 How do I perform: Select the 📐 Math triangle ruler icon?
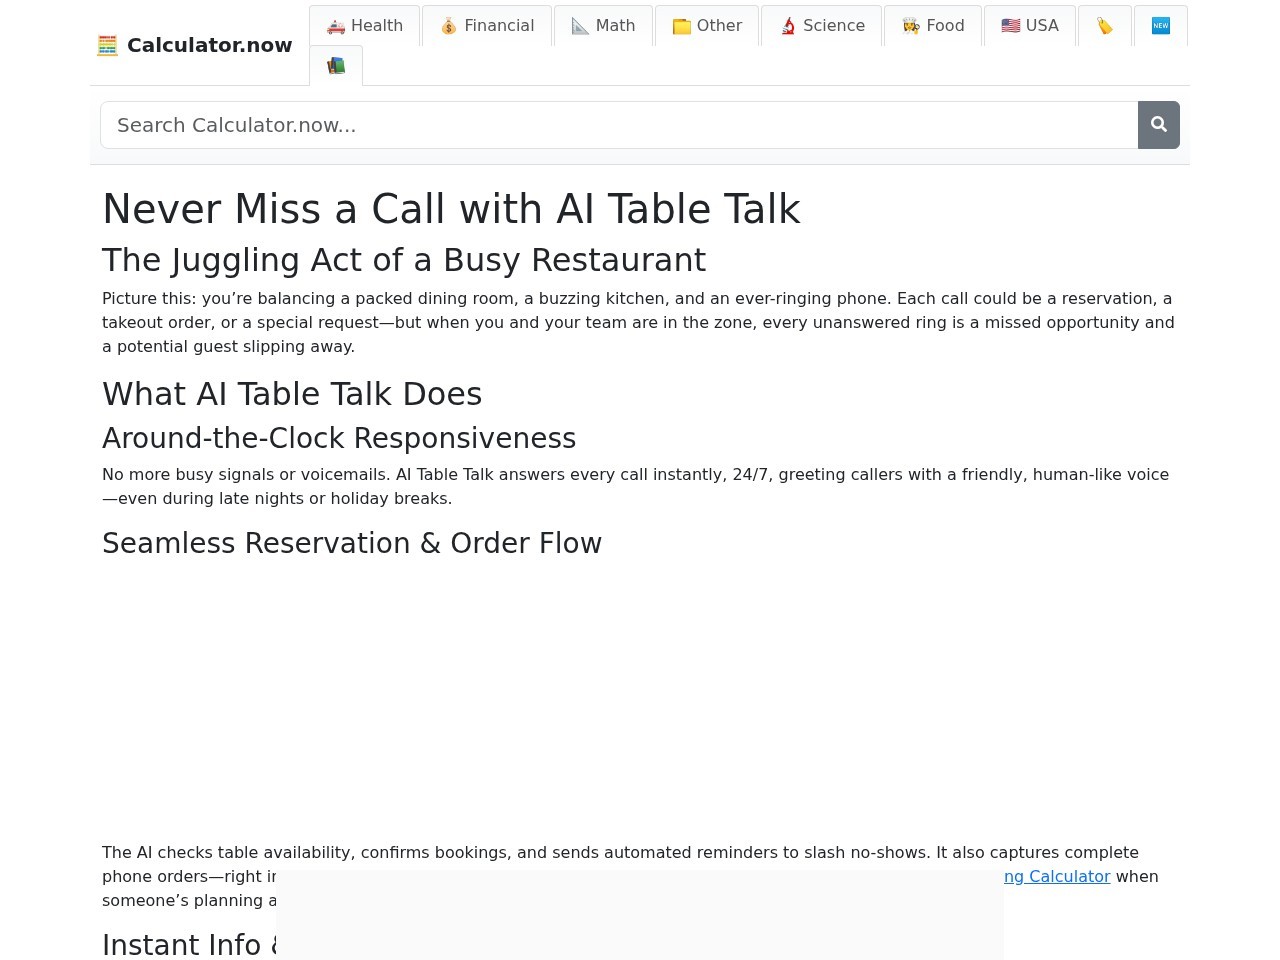(581, 26)
